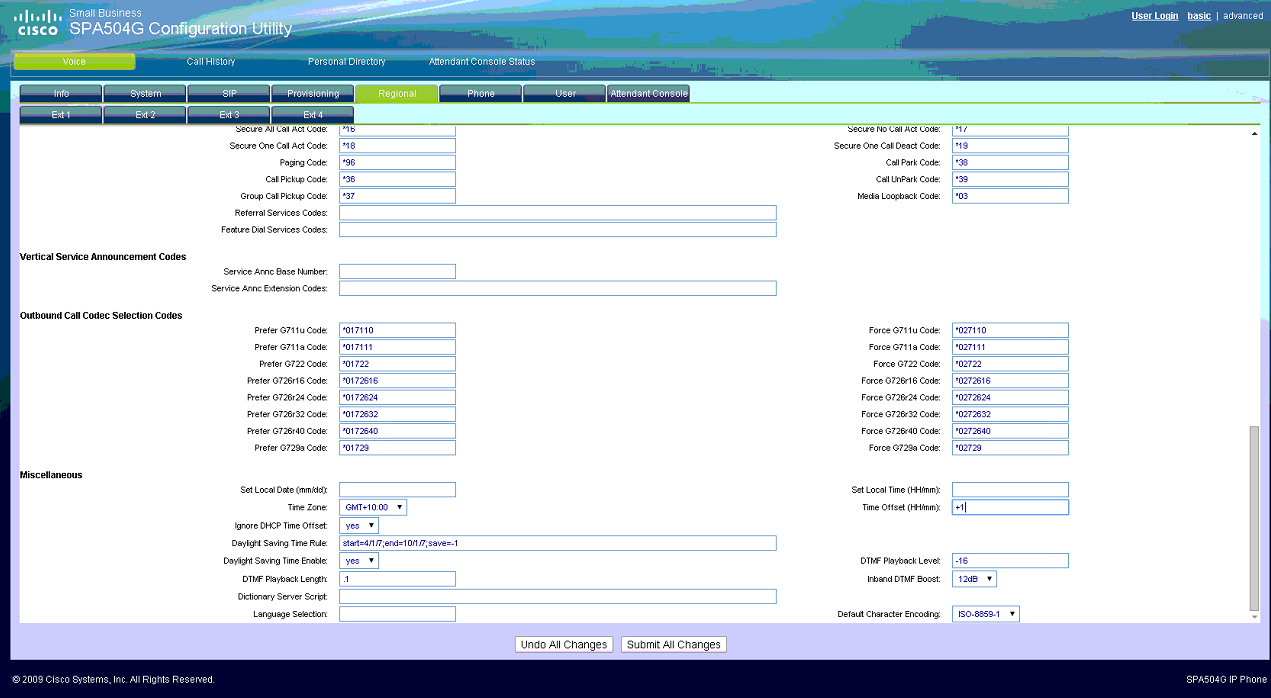Open the Inband DTMF Boost dropdown
This screenshot has height=698, width=1271.
[x=974, y=579]
